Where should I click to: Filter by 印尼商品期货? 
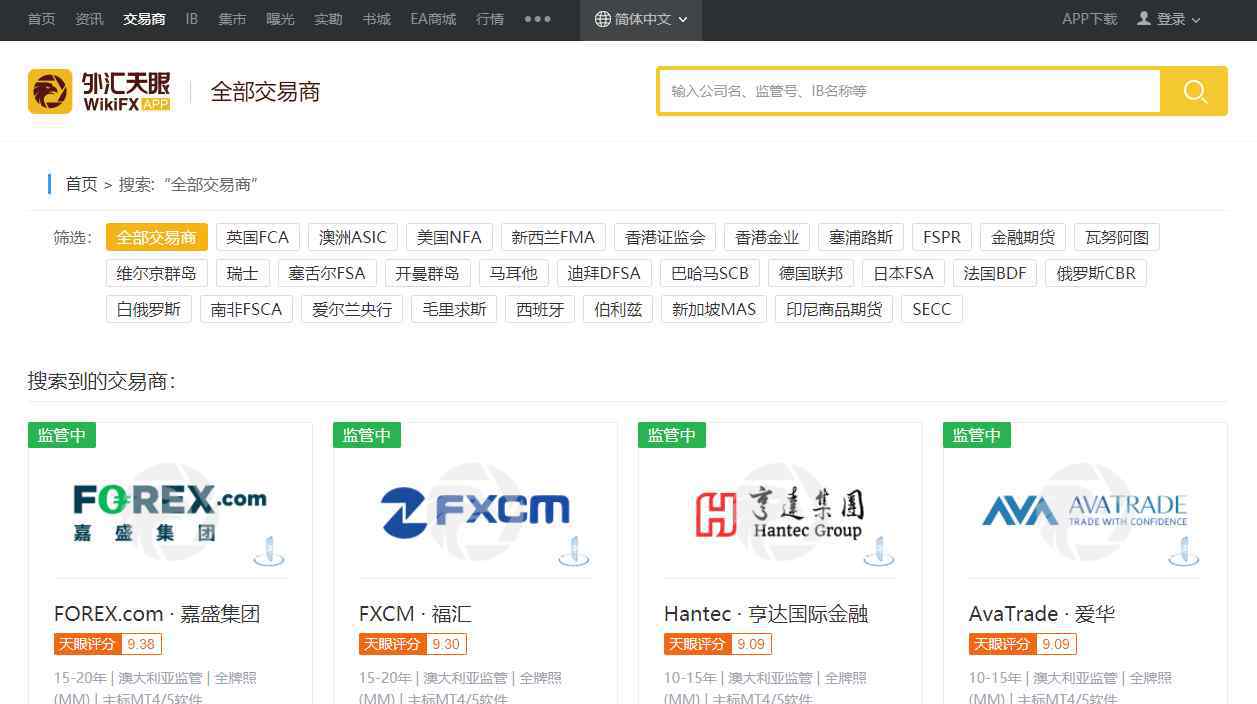coord(834,309)
